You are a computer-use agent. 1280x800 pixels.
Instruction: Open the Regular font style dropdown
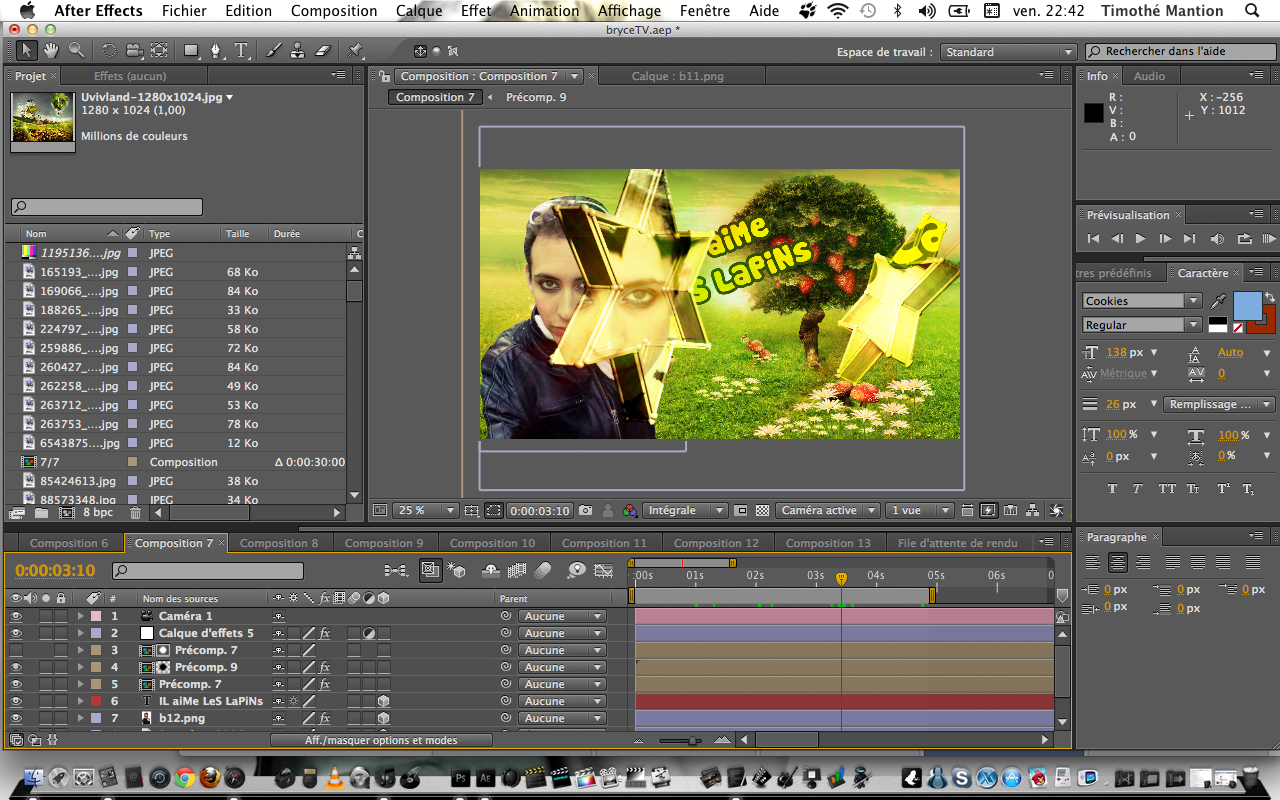pos(1142,325)
